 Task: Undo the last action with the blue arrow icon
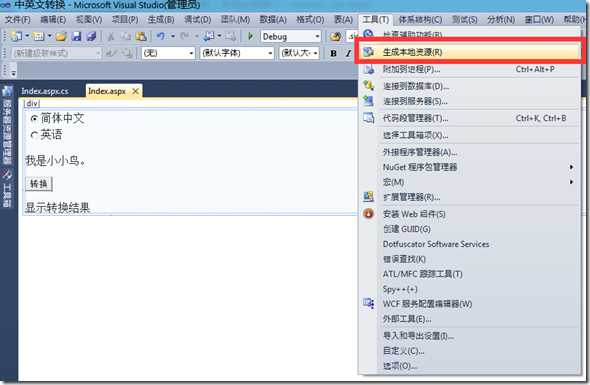point(161,37)
